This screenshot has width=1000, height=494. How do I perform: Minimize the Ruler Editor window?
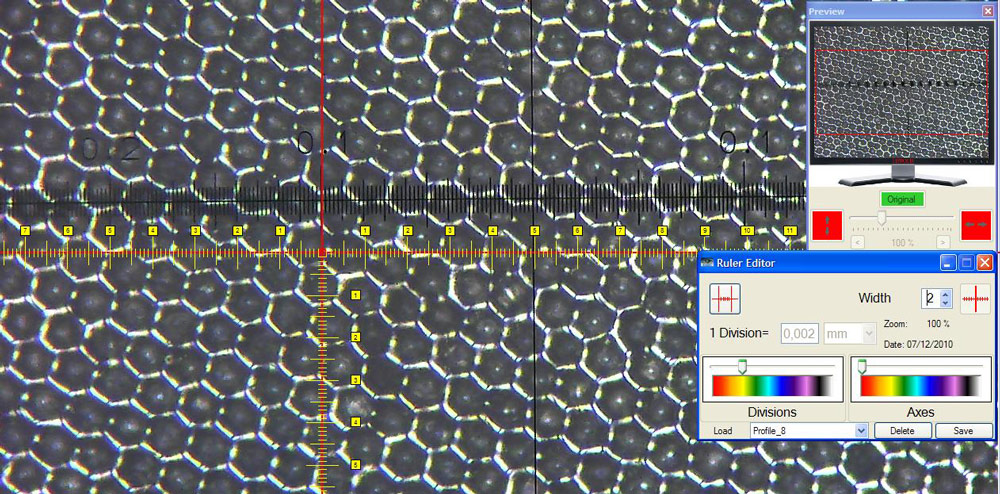(950, 262)
